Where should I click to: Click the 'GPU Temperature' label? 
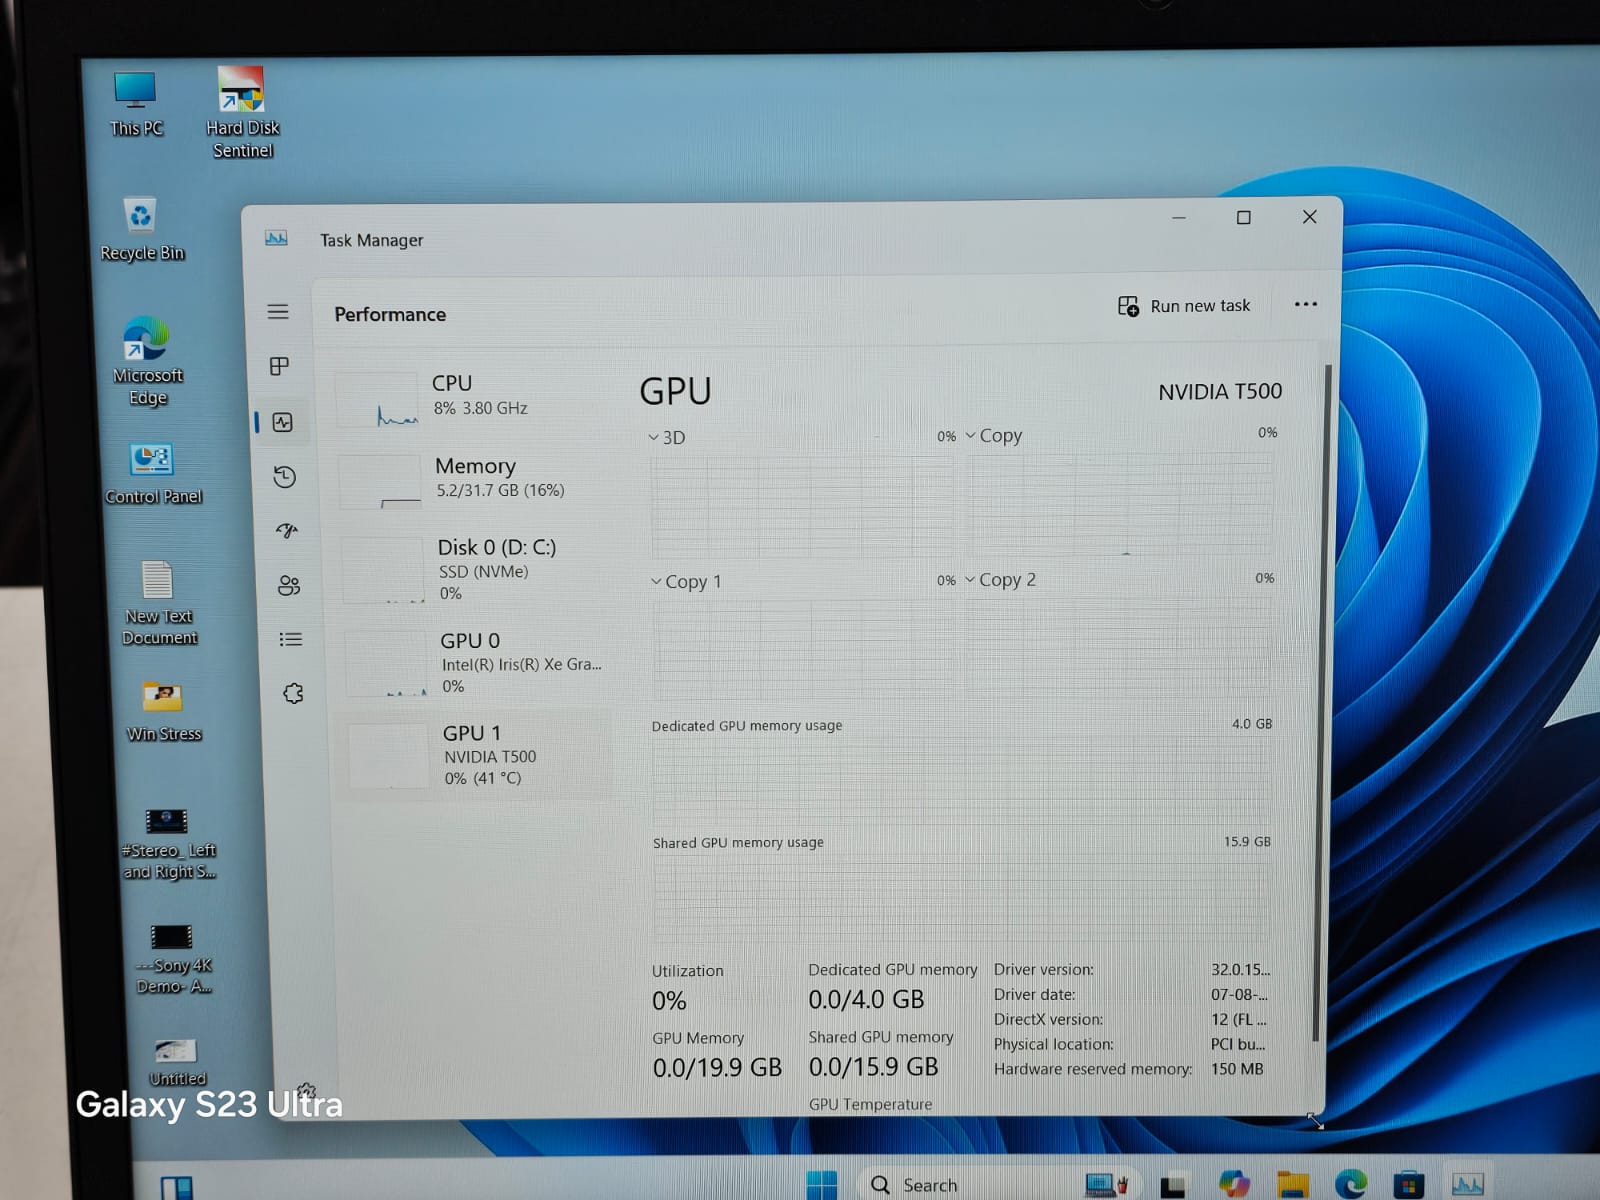click(870, 1104)
